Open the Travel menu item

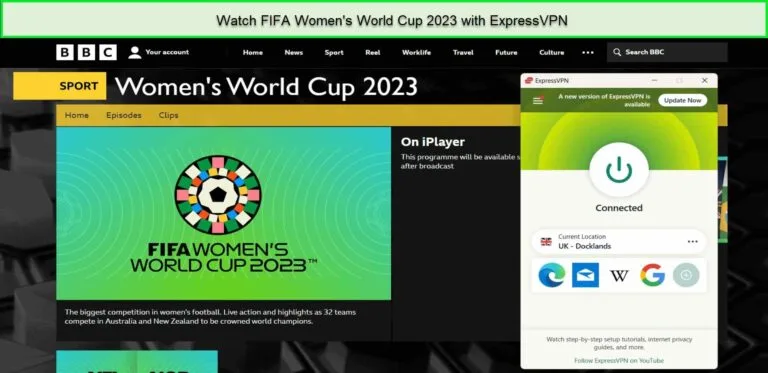463,52
